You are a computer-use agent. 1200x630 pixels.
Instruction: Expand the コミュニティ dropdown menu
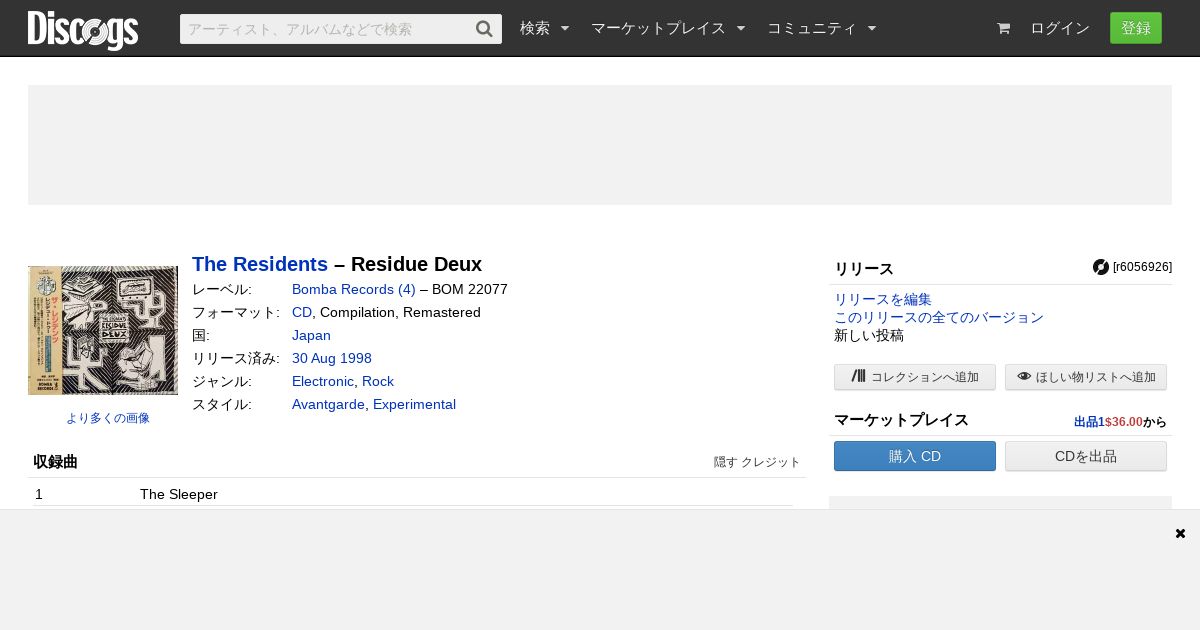click(x=822, y=28)
